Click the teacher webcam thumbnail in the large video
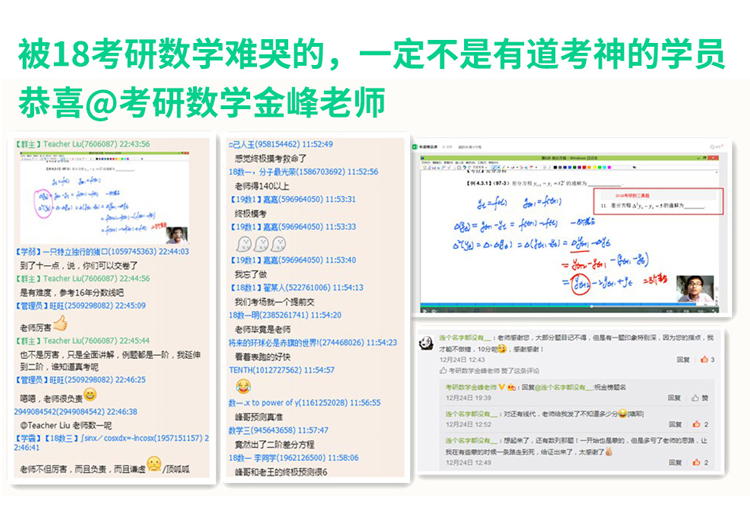 point(695,289)
